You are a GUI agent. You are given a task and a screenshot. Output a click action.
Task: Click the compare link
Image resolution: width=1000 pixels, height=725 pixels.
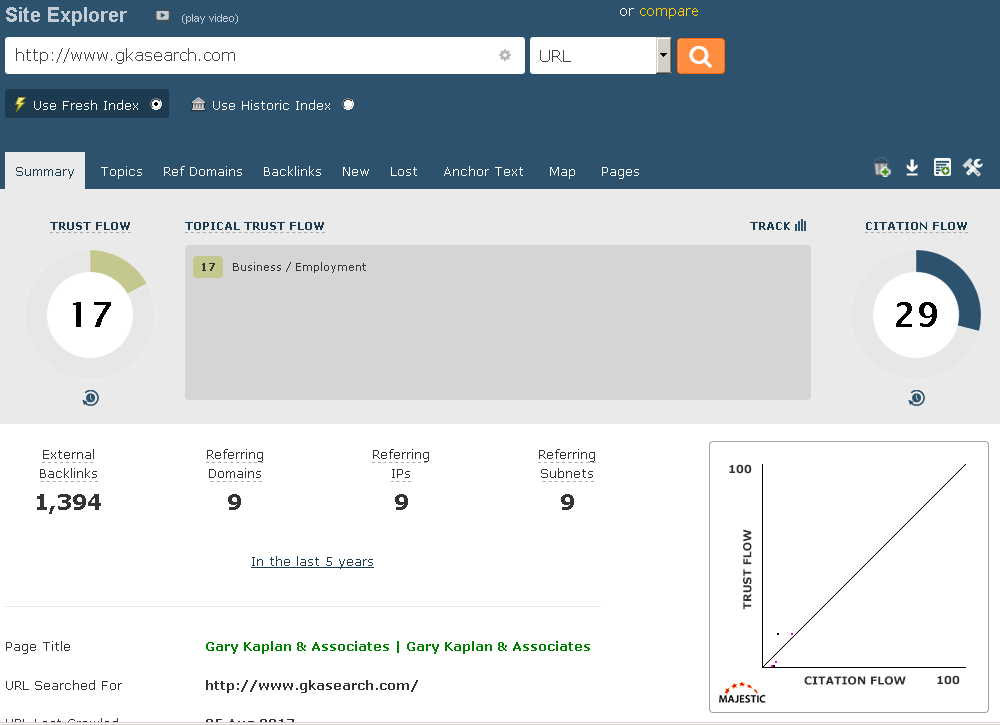click(668, 12)
